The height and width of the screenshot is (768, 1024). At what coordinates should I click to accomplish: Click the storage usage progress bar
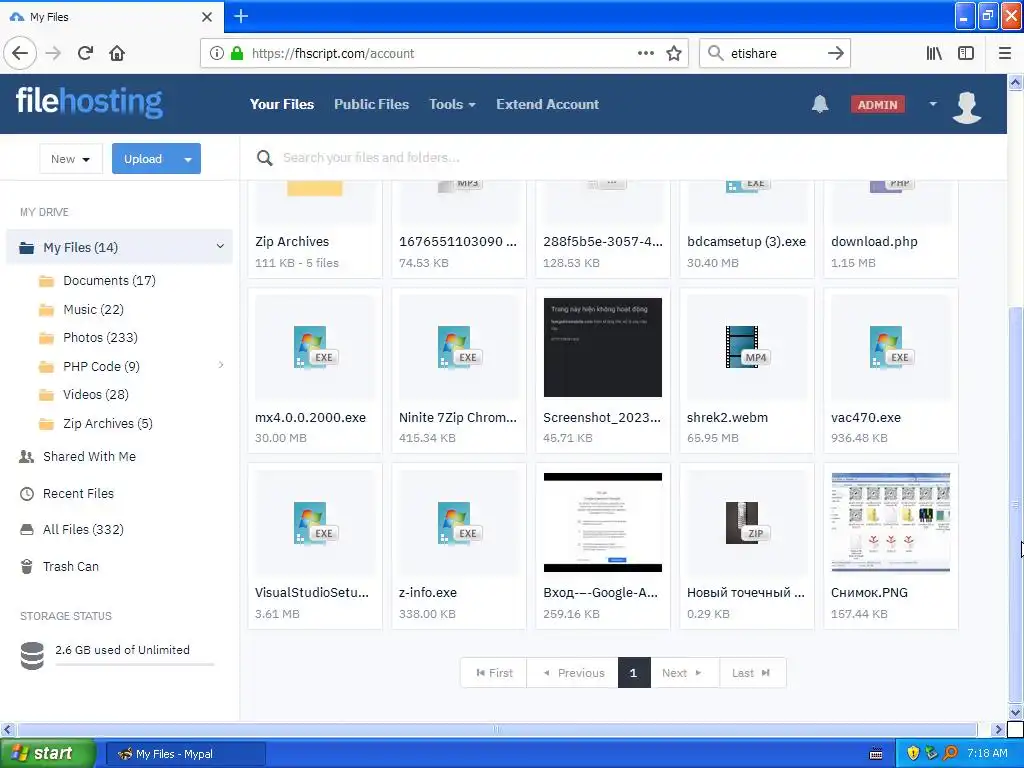click(135, 665)
